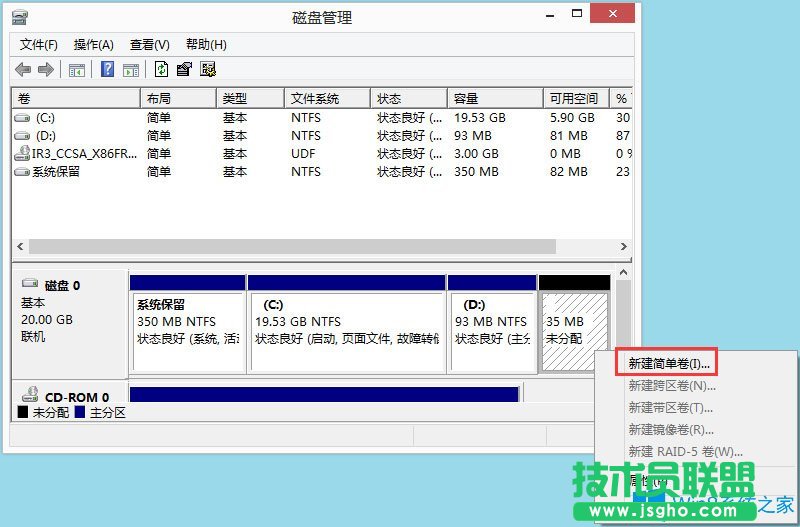Toggle the show/hide action pane icon
Screen dimensions: 800x527
(131, 70)
